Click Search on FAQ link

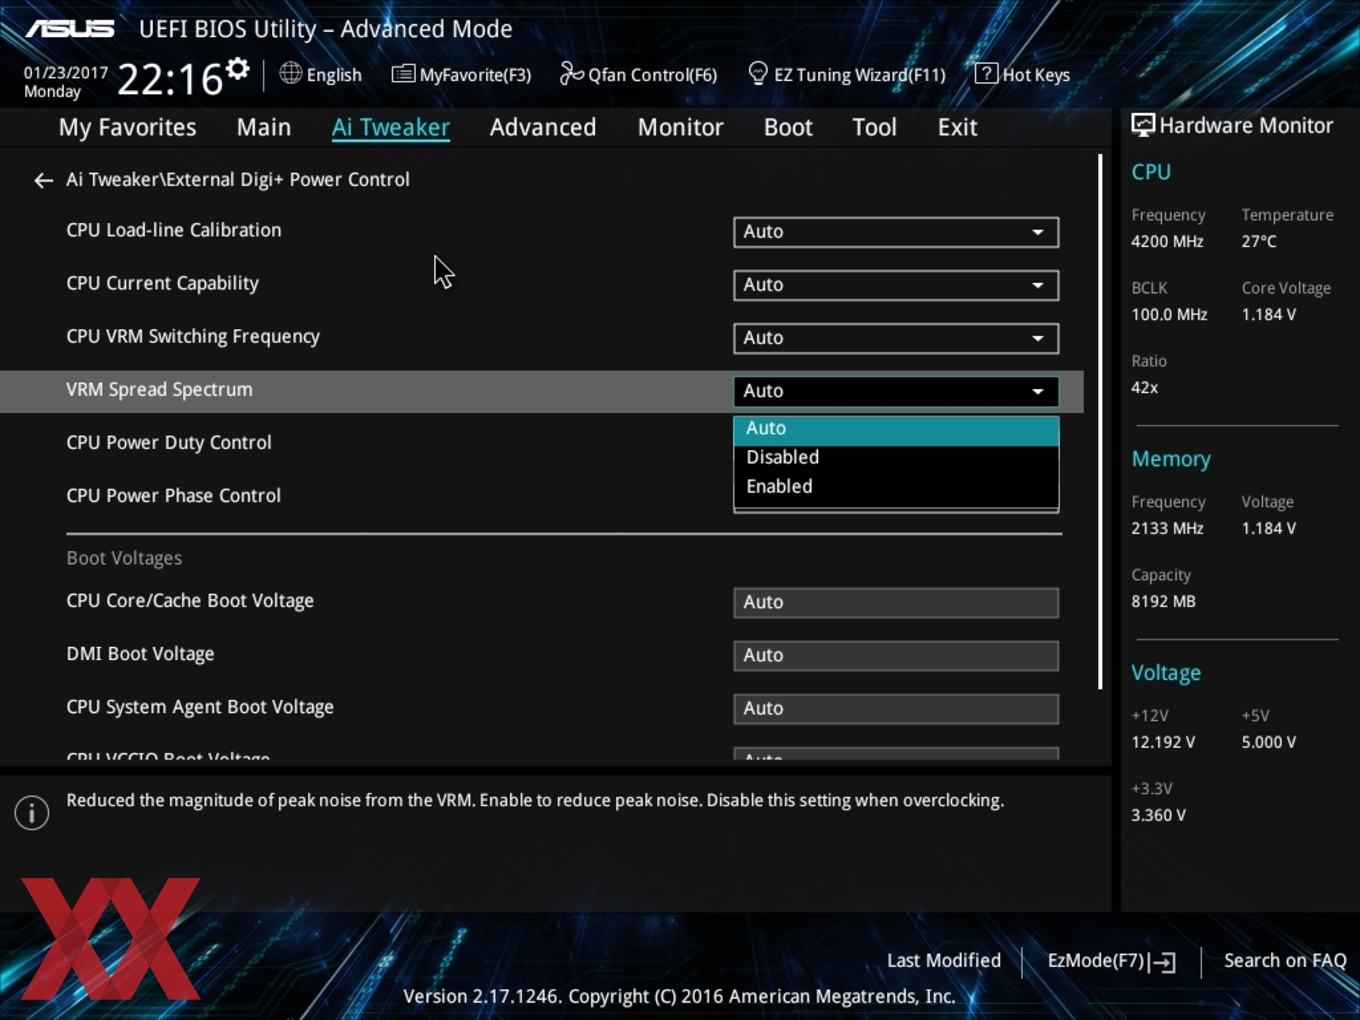coord(1285,961)
